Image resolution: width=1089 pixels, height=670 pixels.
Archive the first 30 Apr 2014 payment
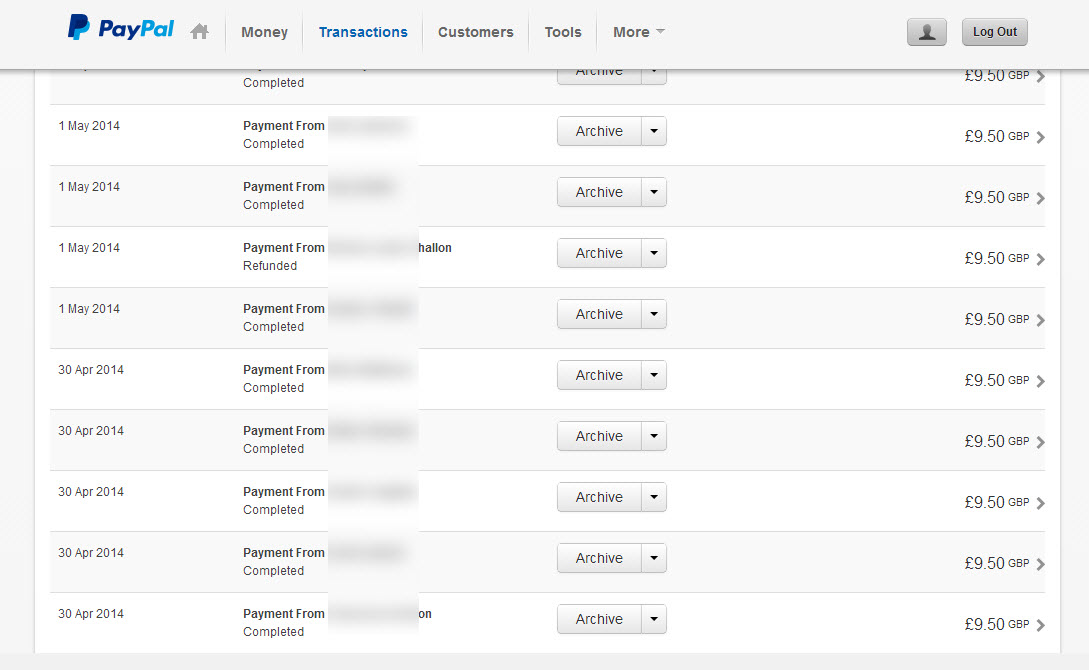599,376
